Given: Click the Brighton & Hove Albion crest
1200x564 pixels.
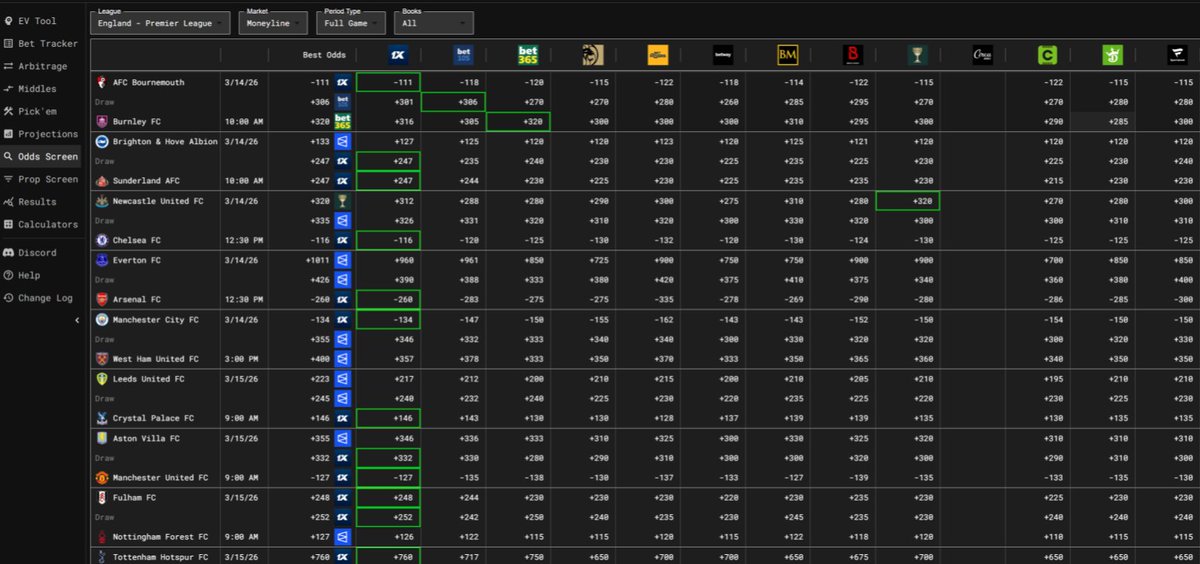Looking at the screenshot, I should [x=101, y=141].
